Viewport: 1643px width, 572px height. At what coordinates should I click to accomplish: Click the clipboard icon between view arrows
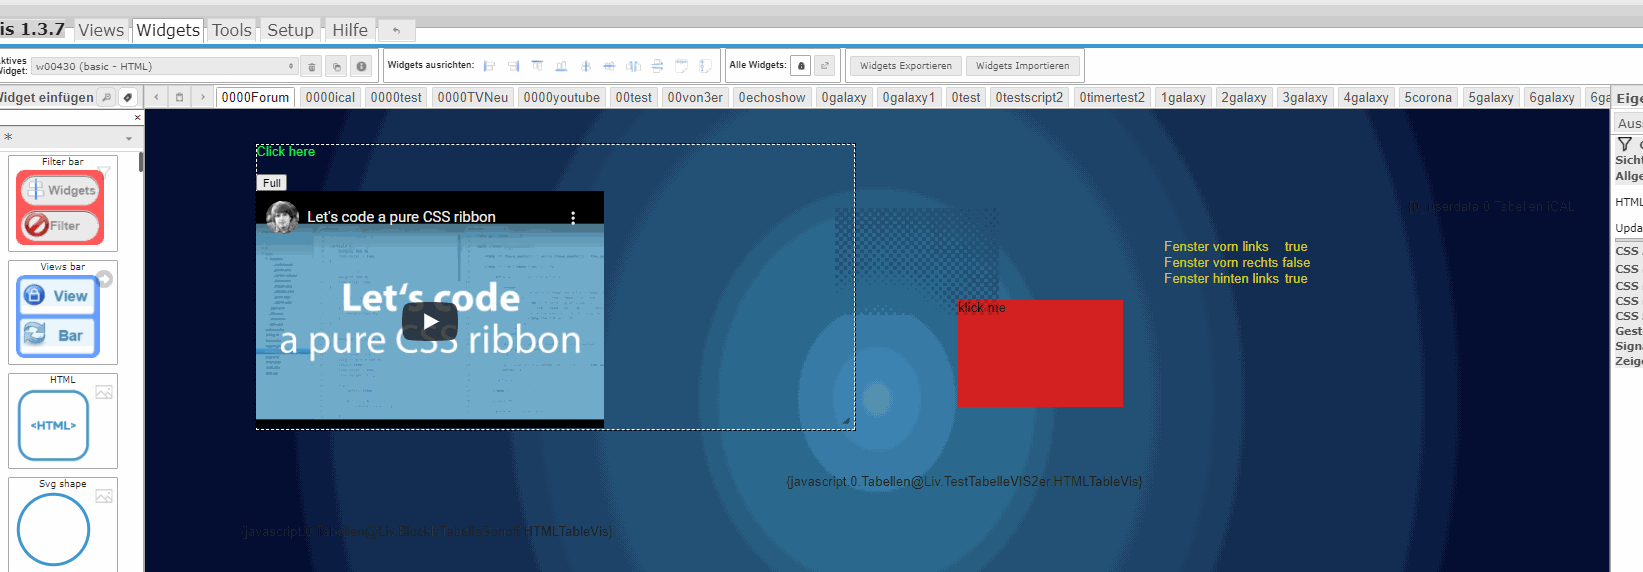[x=179, y=97]
